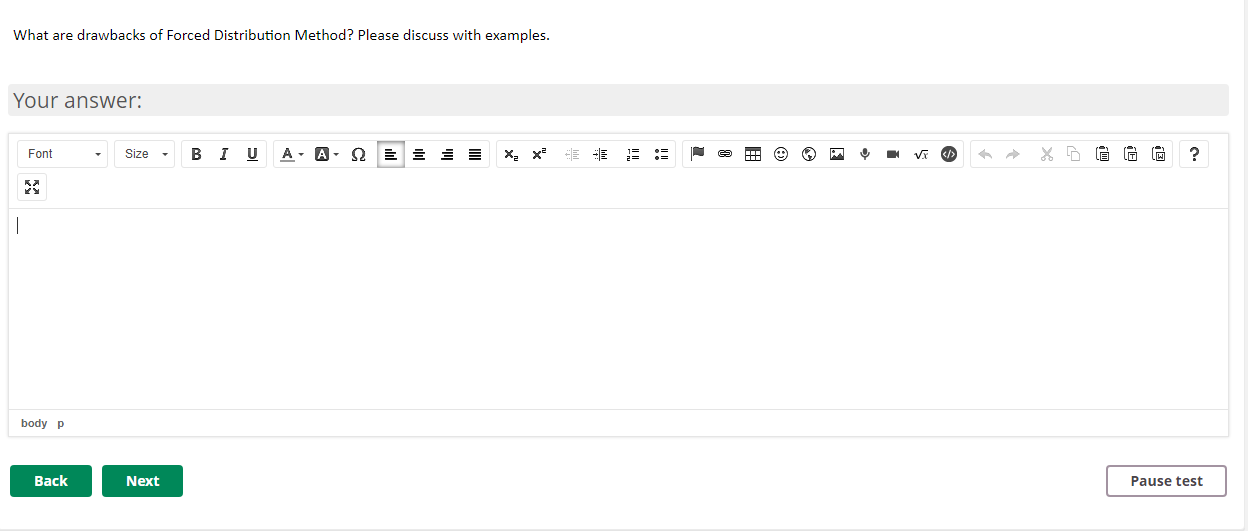Click the insert table icon
This screenshot has width=1248, height=531.
coord(753,154)
